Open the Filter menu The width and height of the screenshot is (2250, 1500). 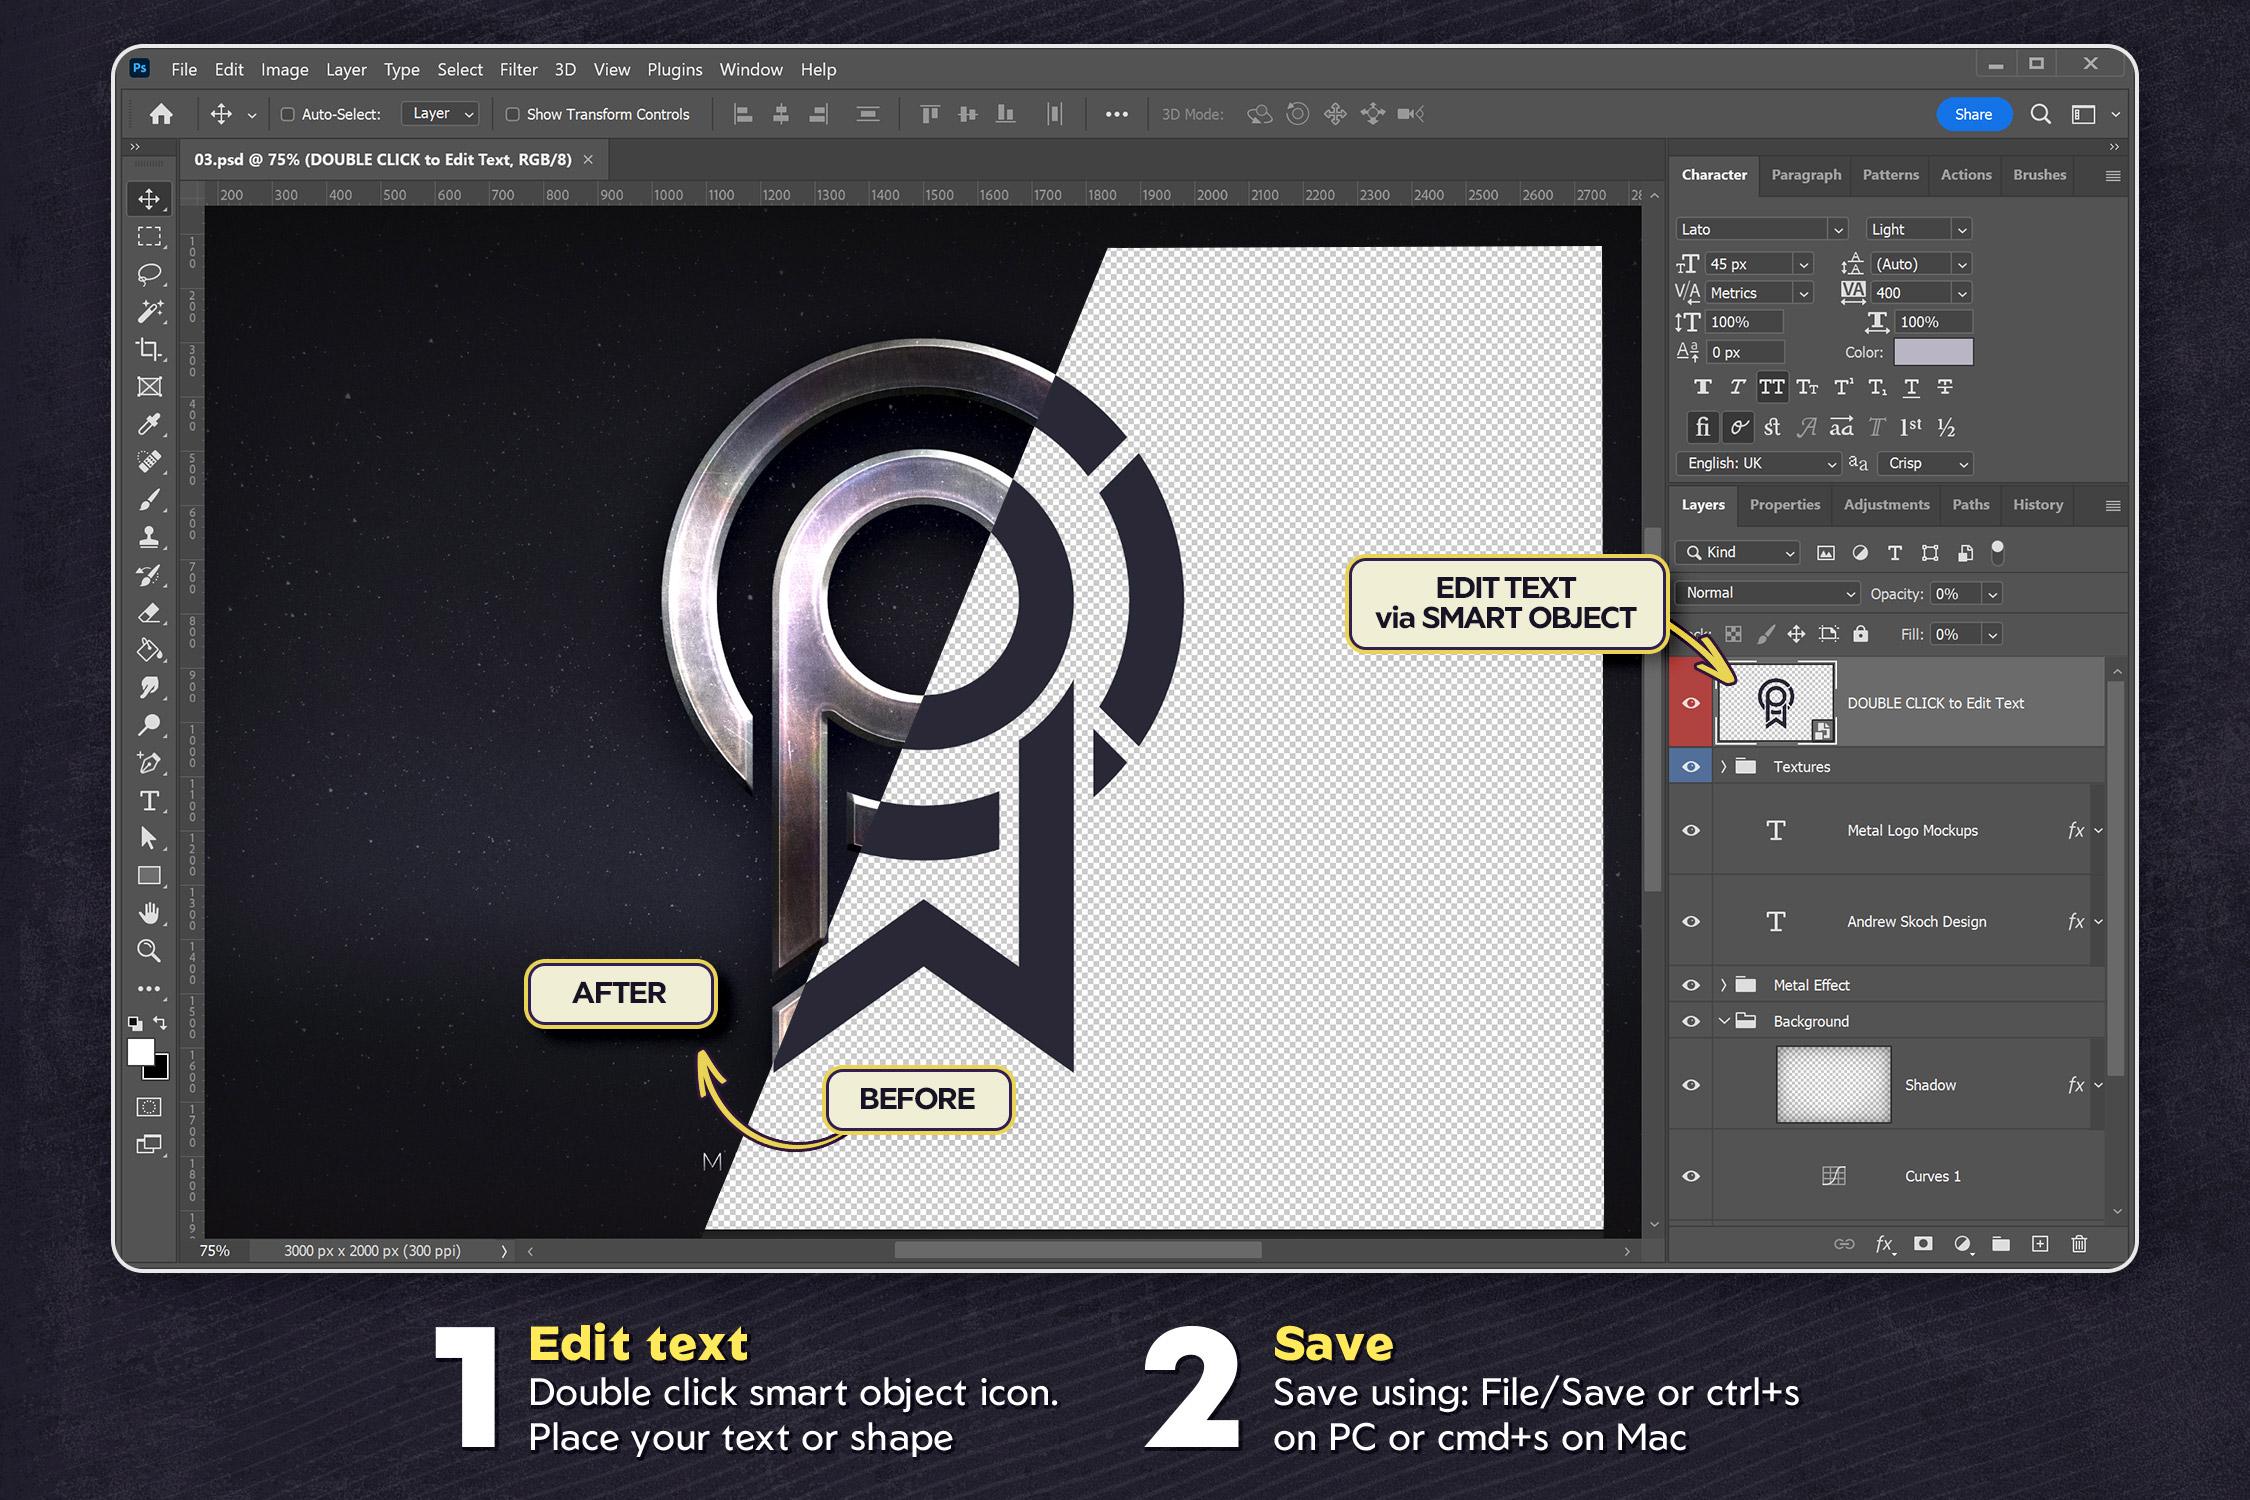point(519,69)
